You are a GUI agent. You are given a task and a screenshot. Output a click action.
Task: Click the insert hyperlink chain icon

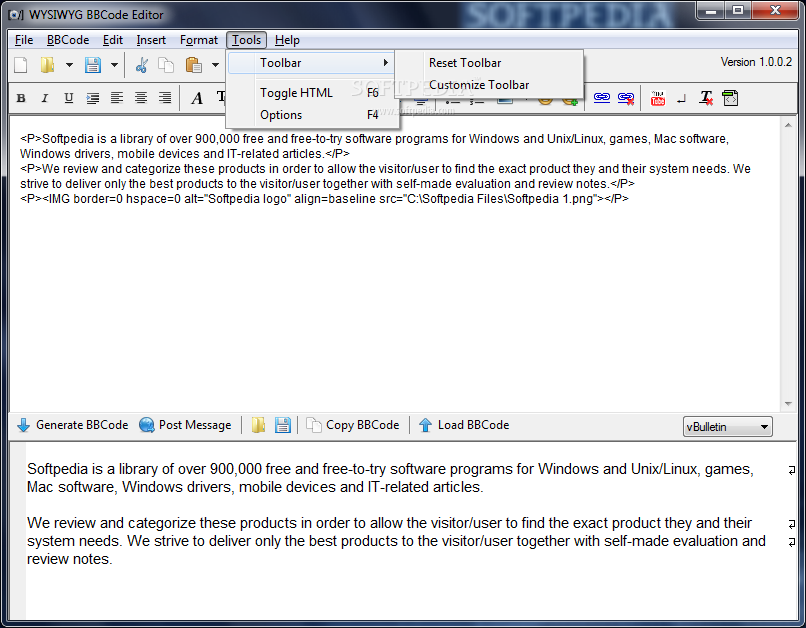point(601,98)
